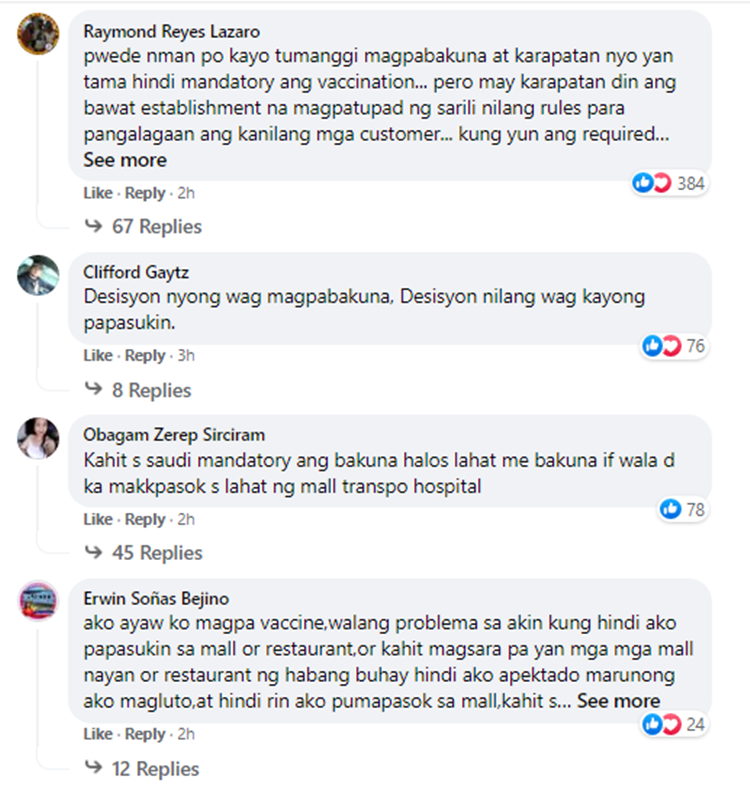Image resolution: width=750 pixels, height=789 pixels.
Task: Expand the 12 Replies thread
Action: (x=142, y=769)
